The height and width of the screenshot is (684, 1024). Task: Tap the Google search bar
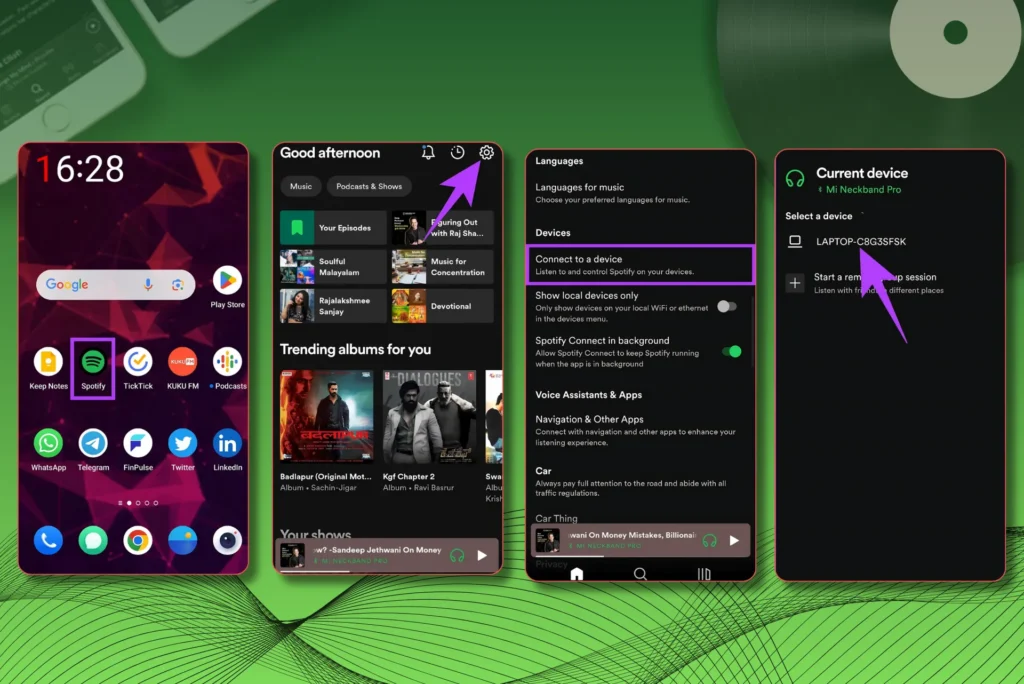coord(116,285)
